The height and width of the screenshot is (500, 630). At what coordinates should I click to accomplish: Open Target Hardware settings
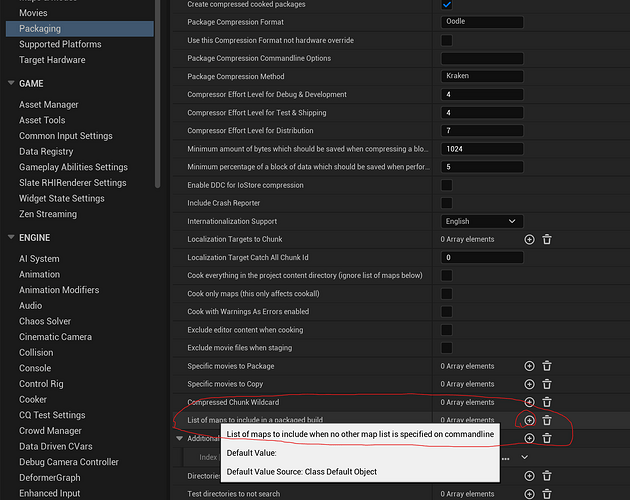(x=52, y=60)
